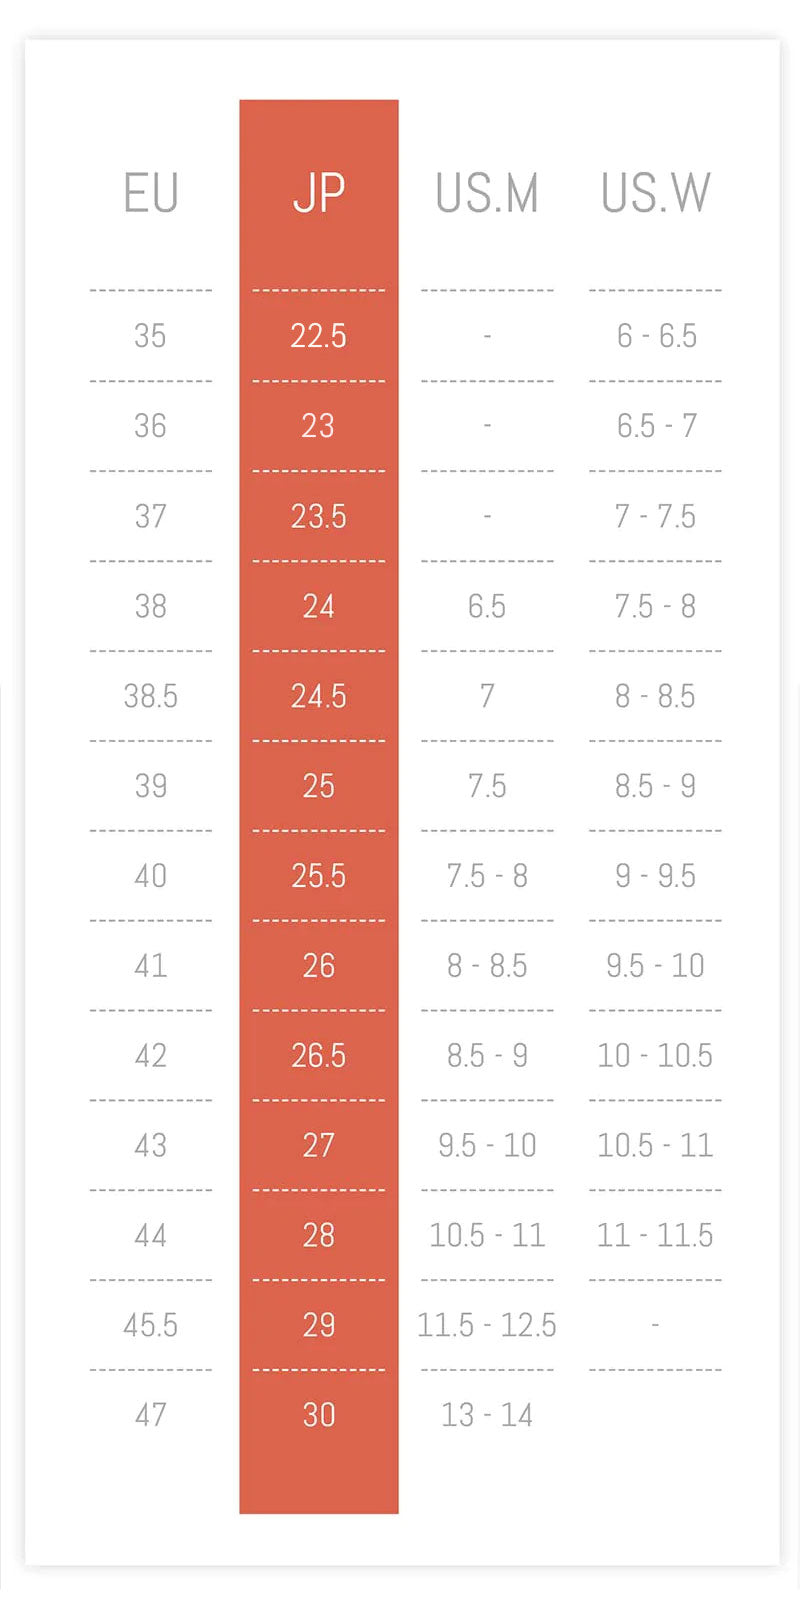
Task: Select JP size 22.5 cell
Action: click(319, 336)
